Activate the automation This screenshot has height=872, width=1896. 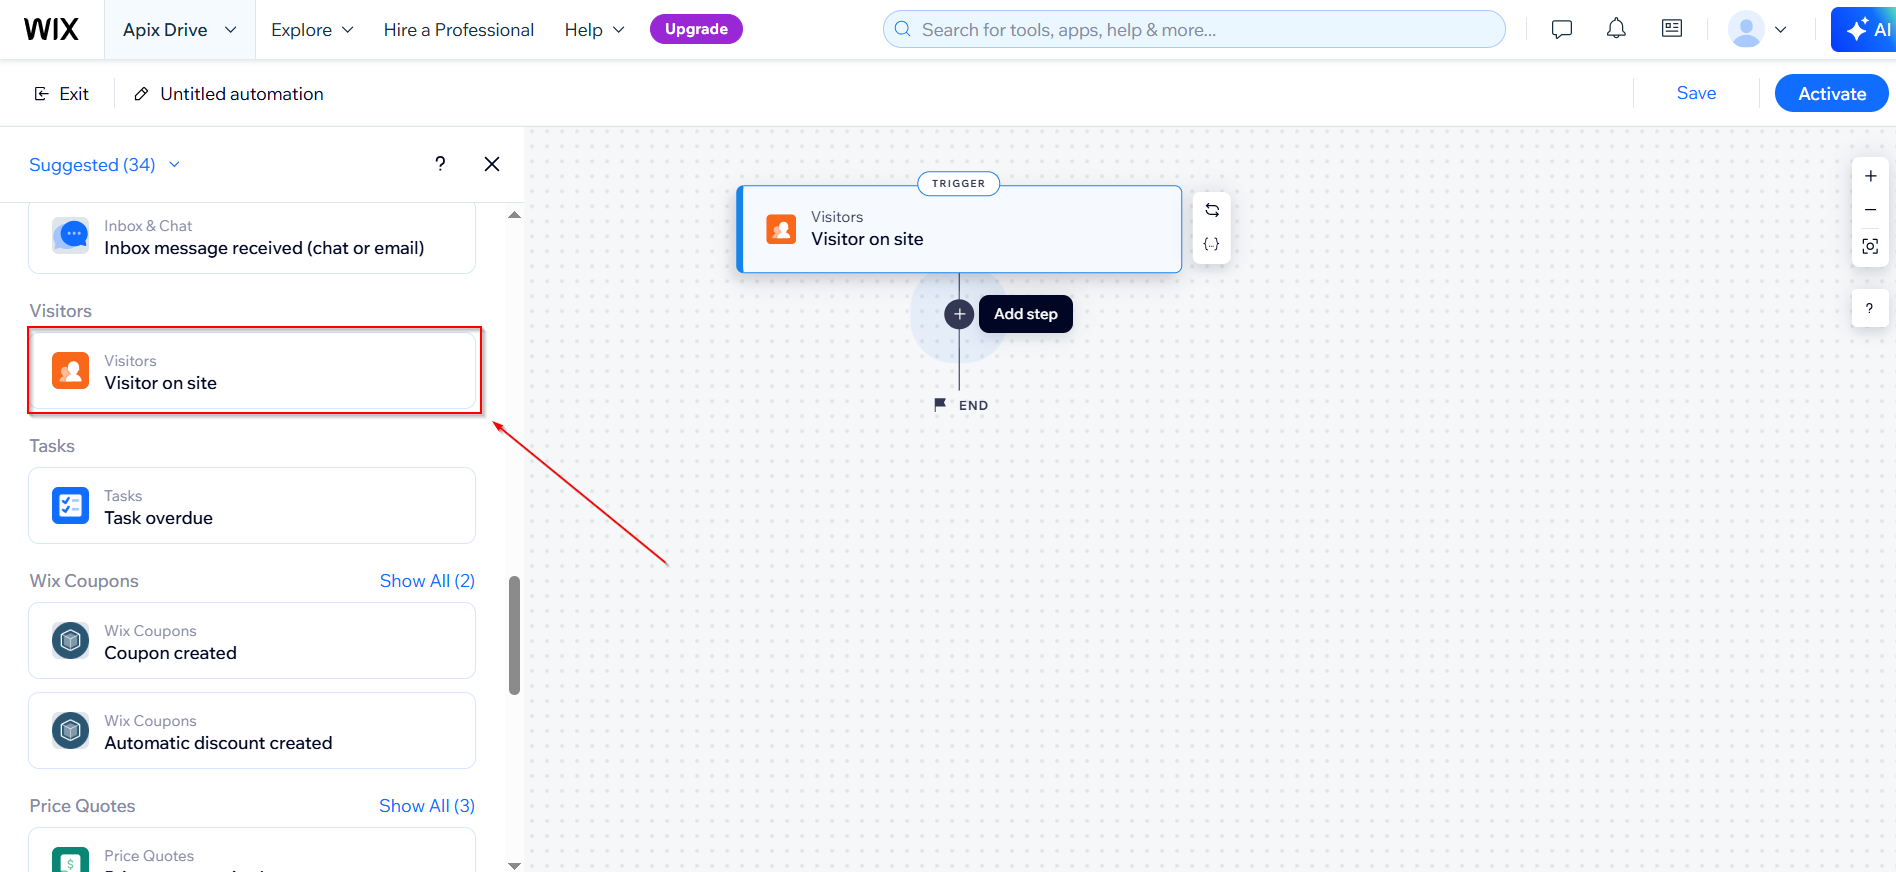tap(1832, 93)
